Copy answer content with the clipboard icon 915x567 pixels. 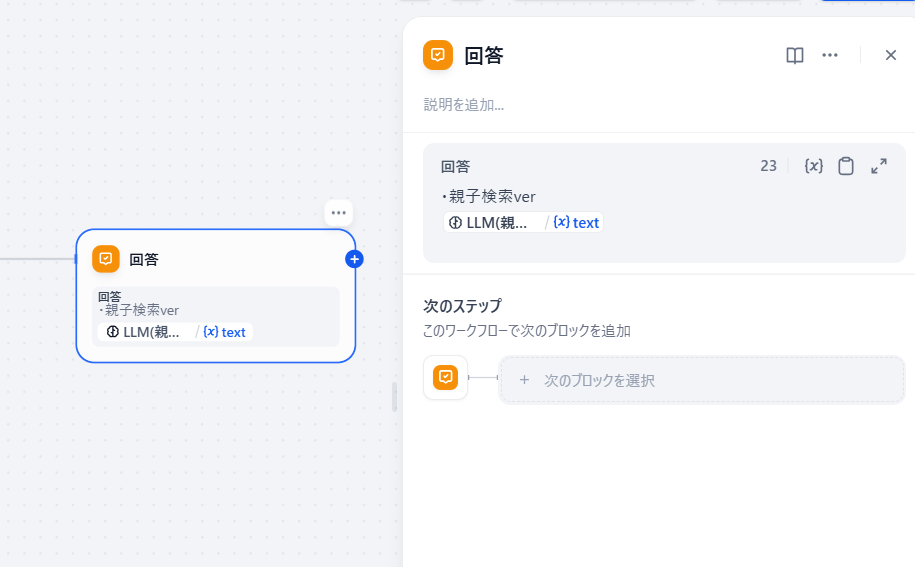coord(846,166)
